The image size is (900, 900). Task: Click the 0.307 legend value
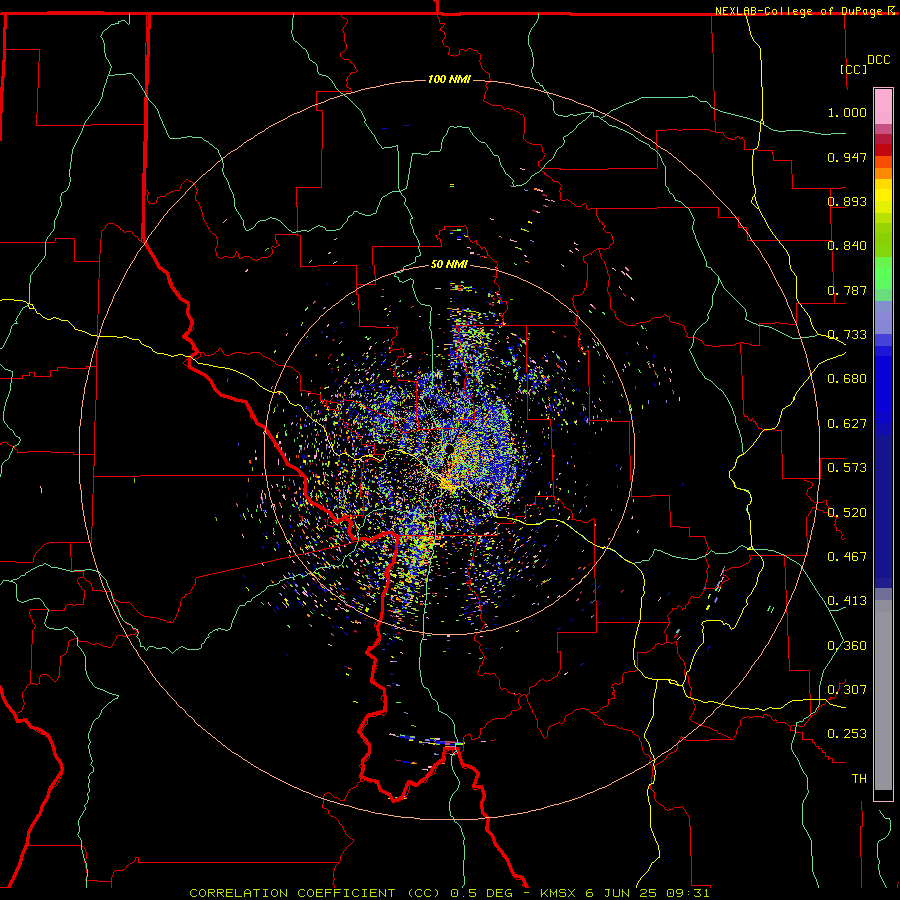[x=847, y=690]
